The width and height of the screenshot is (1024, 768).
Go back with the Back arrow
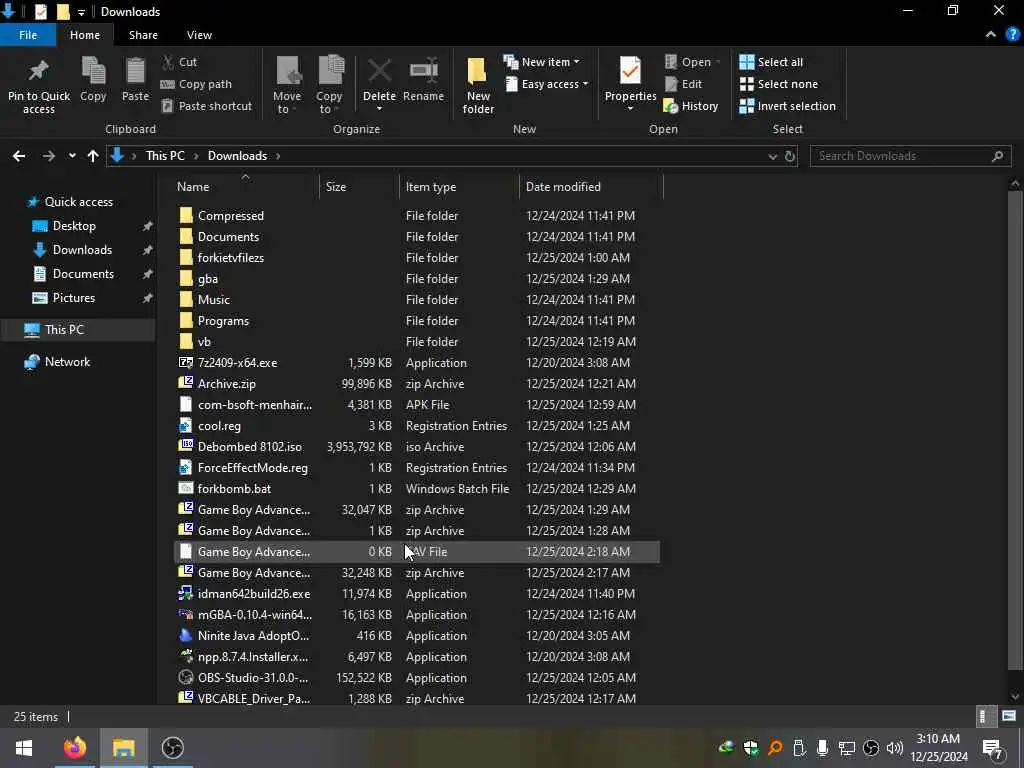pyautogui.click(x=19, y=156)
